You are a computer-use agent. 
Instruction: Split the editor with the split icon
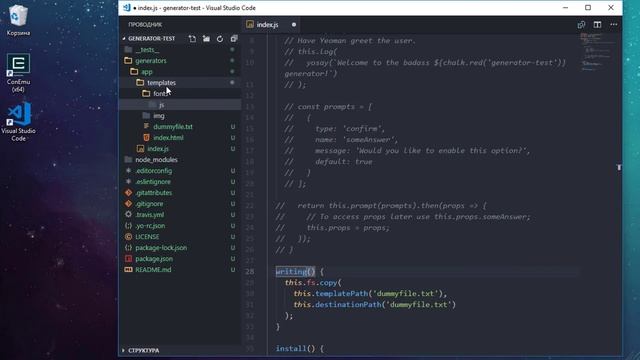(x=598, y=25)
